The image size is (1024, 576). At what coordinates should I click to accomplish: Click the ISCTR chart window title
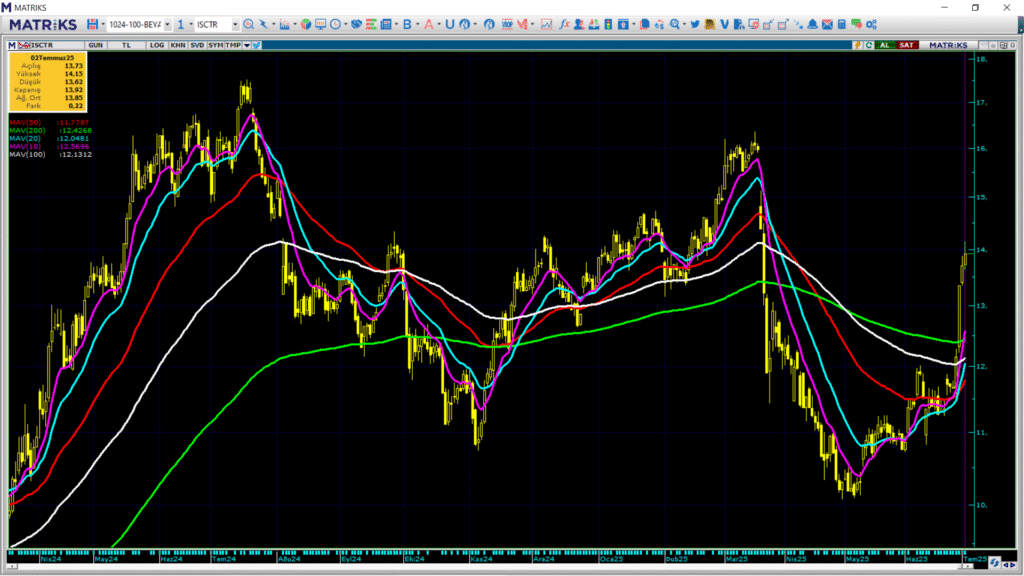pyautogui.click(x=42, y=45)
